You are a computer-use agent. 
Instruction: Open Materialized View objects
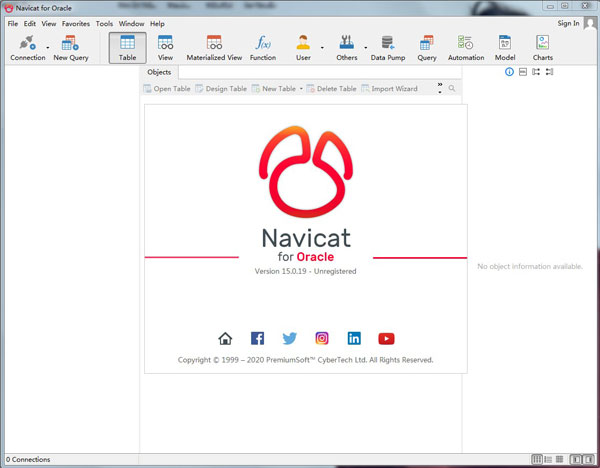214,48
